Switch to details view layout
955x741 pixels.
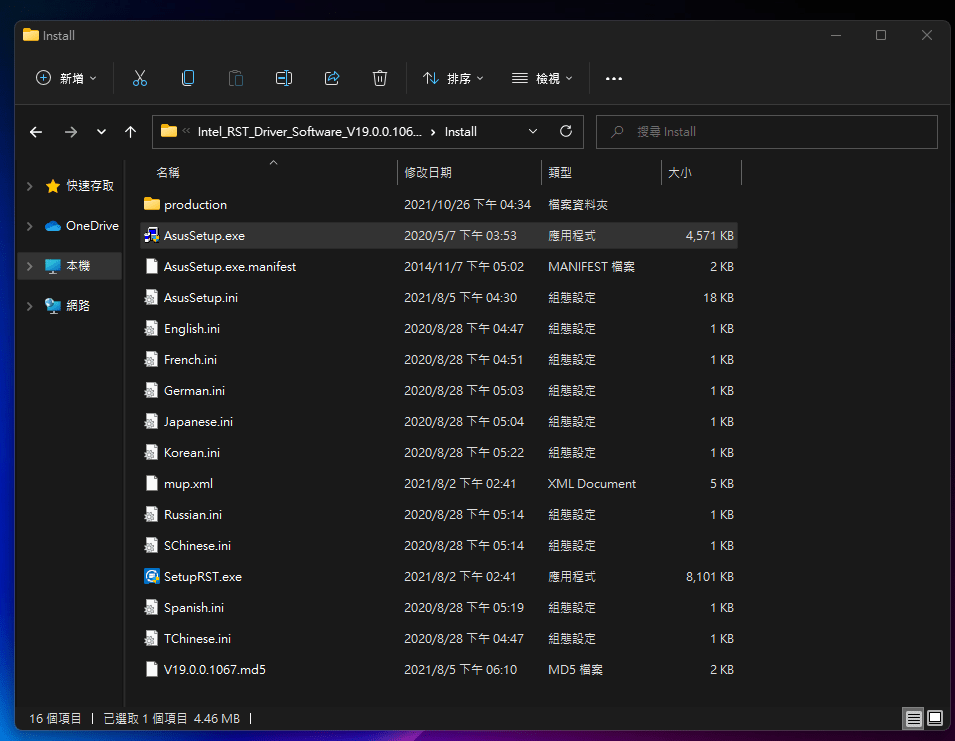[913, 718]
